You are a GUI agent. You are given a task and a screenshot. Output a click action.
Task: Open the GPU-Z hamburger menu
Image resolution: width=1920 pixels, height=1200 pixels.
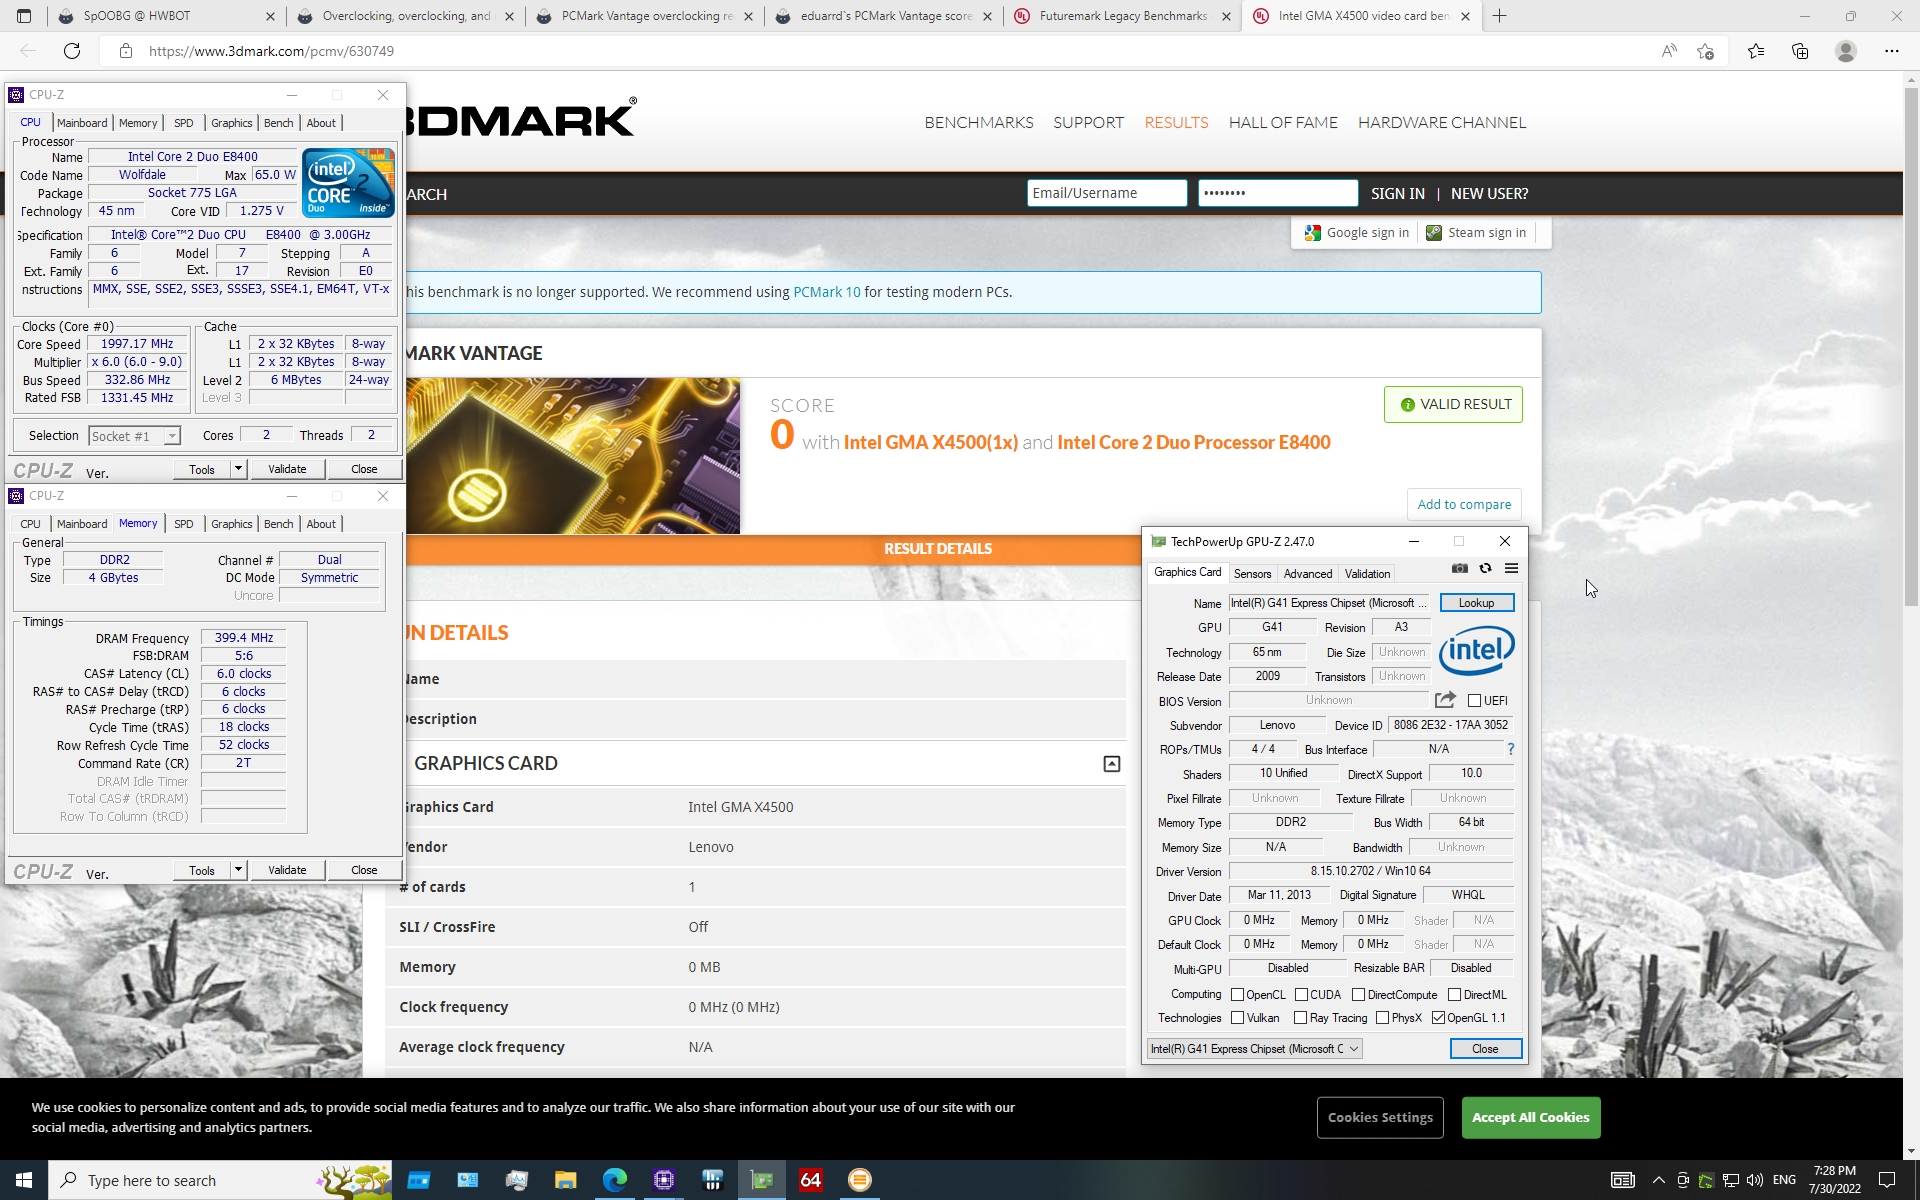point(1511,568)
